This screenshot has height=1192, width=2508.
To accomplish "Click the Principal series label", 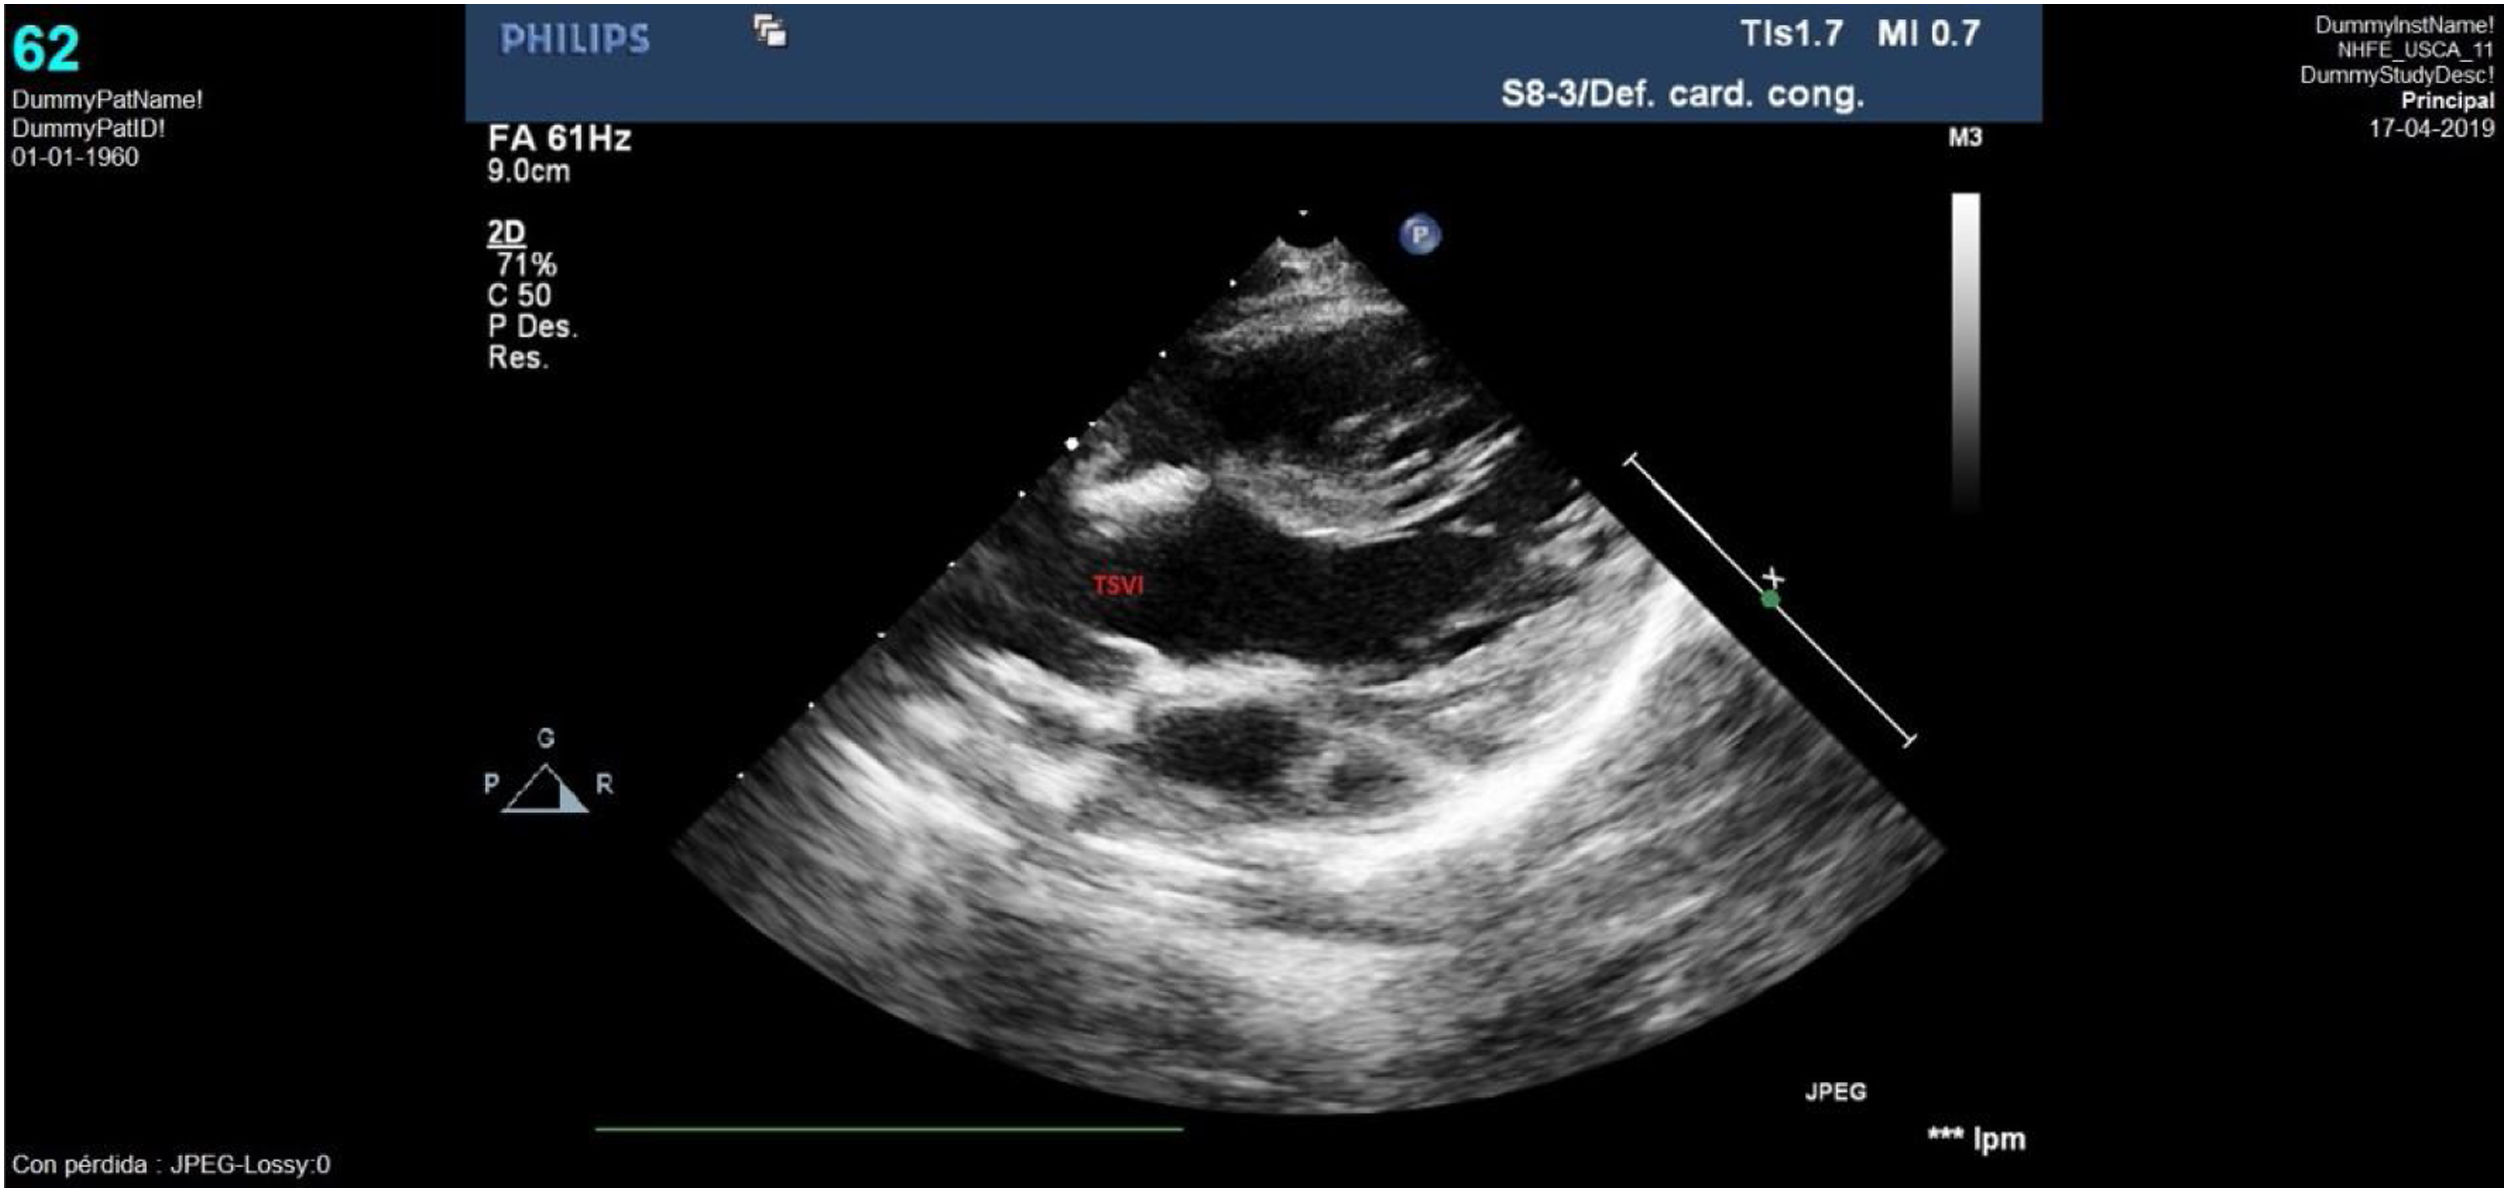I will pyautogui.click(x=2447, y=101).
